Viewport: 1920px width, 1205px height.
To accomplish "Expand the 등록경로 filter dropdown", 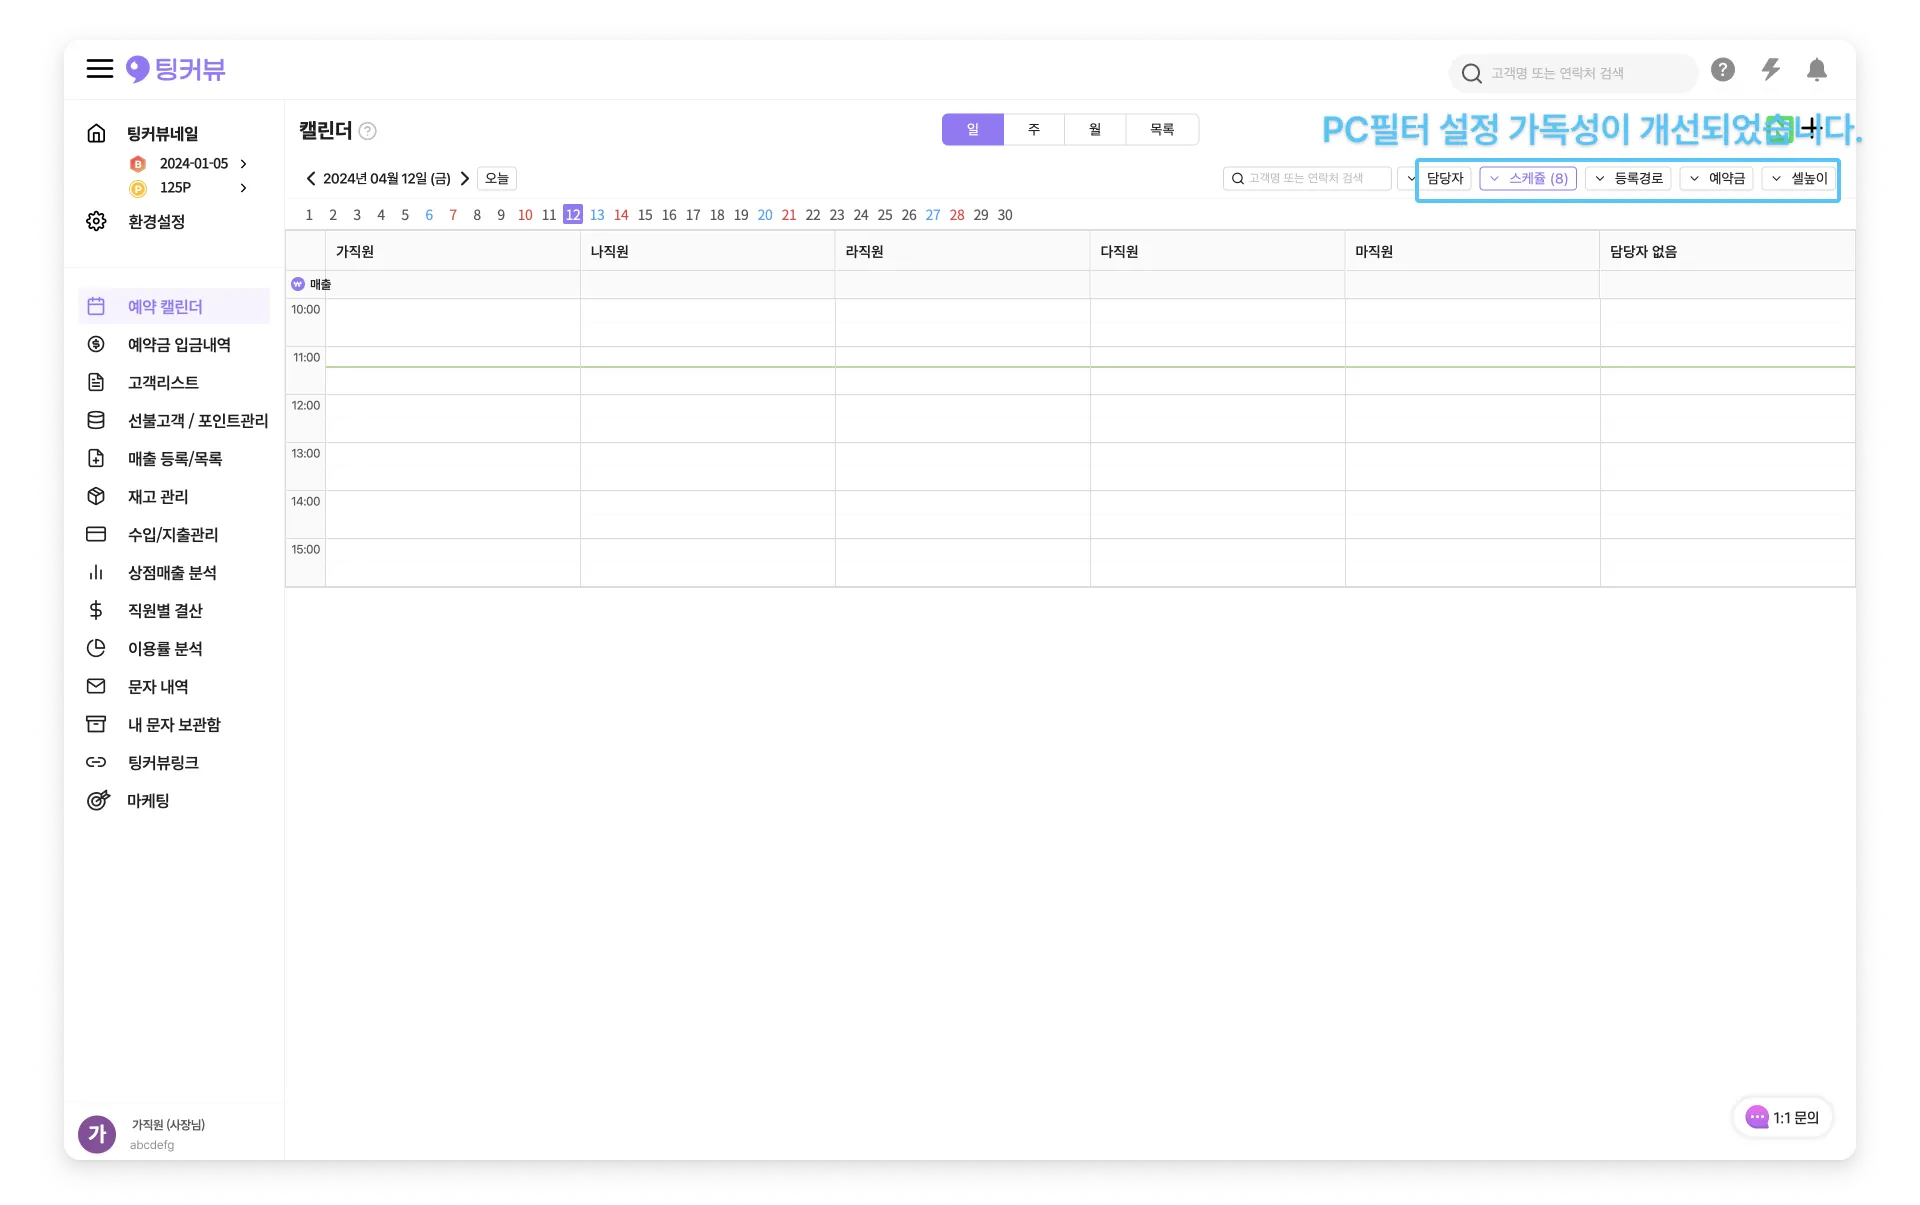I will tap(1628, 179).
